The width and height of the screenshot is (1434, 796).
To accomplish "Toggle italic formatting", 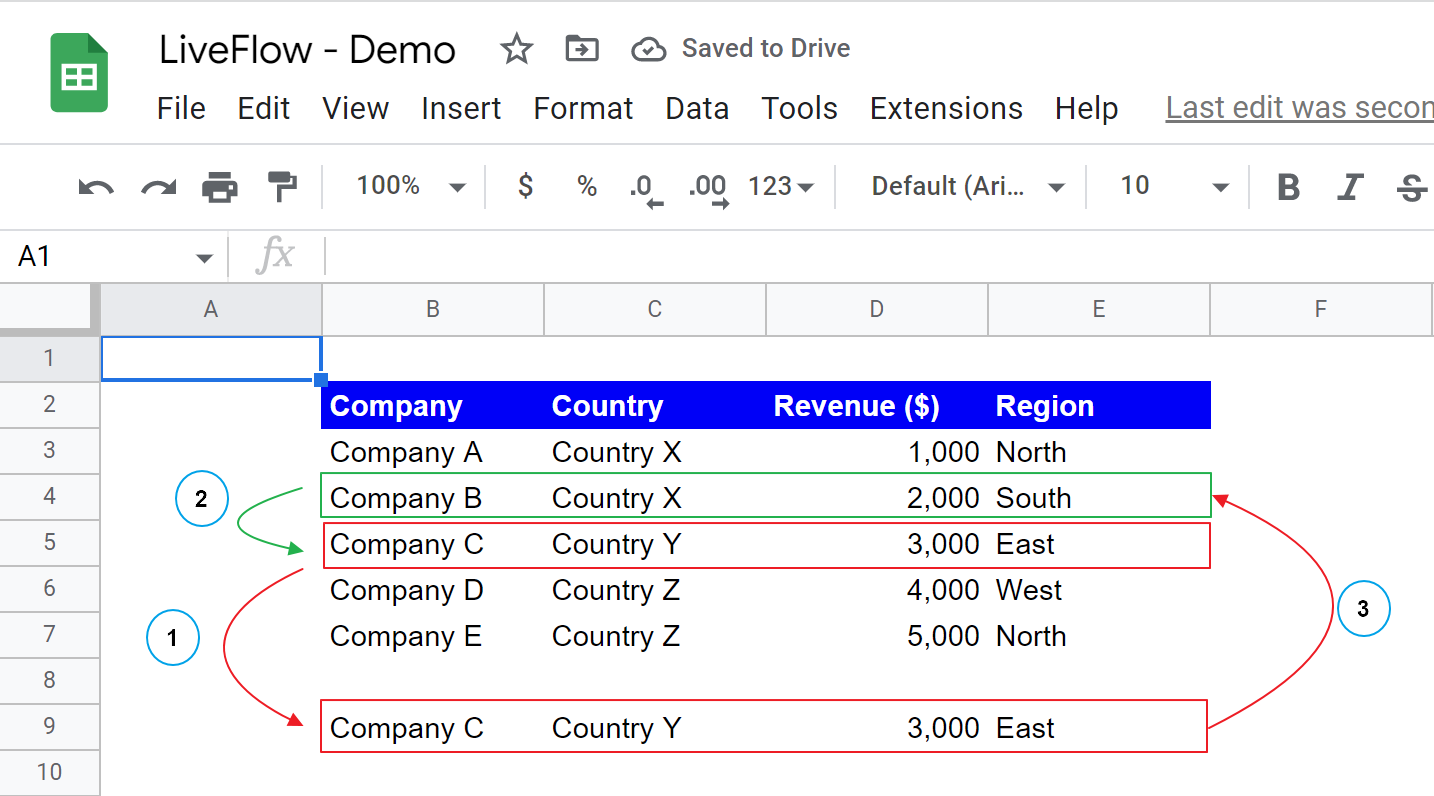I will click(x=1350, y=186).
